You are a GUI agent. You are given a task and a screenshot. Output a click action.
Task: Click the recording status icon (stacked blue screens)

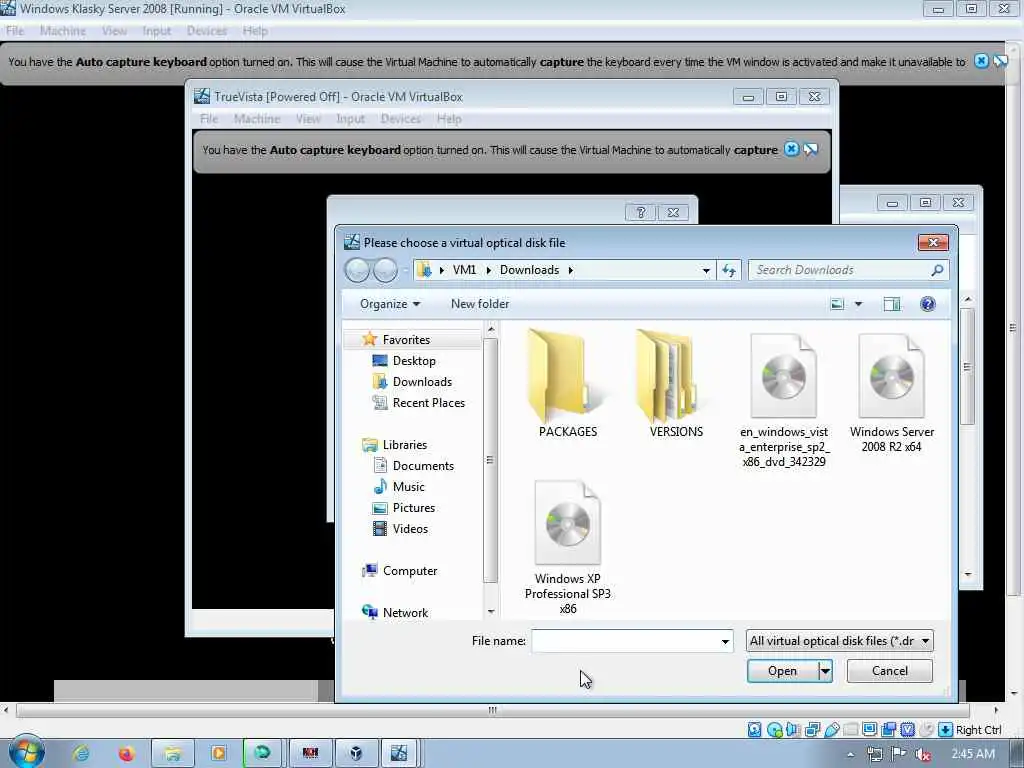[888, 729]
